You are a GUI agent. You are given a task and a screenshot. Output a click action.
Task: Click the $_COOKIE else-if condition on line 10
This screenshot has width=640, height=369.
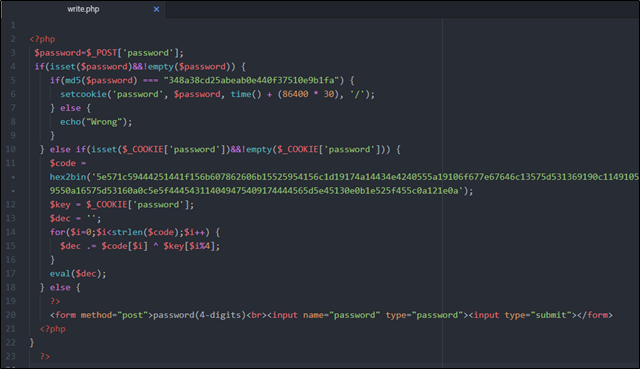click(220, 149)
